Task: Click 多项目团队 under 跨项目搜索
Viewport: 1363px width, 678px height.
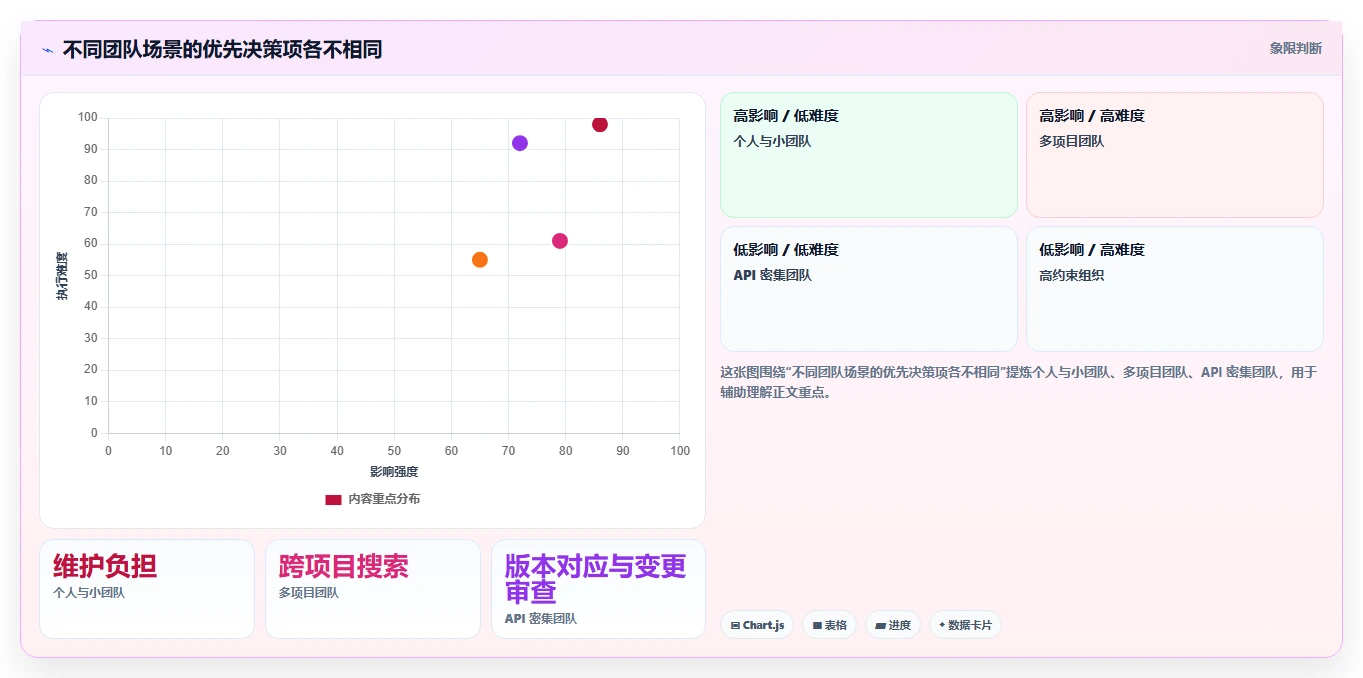Action: point(309,593)
